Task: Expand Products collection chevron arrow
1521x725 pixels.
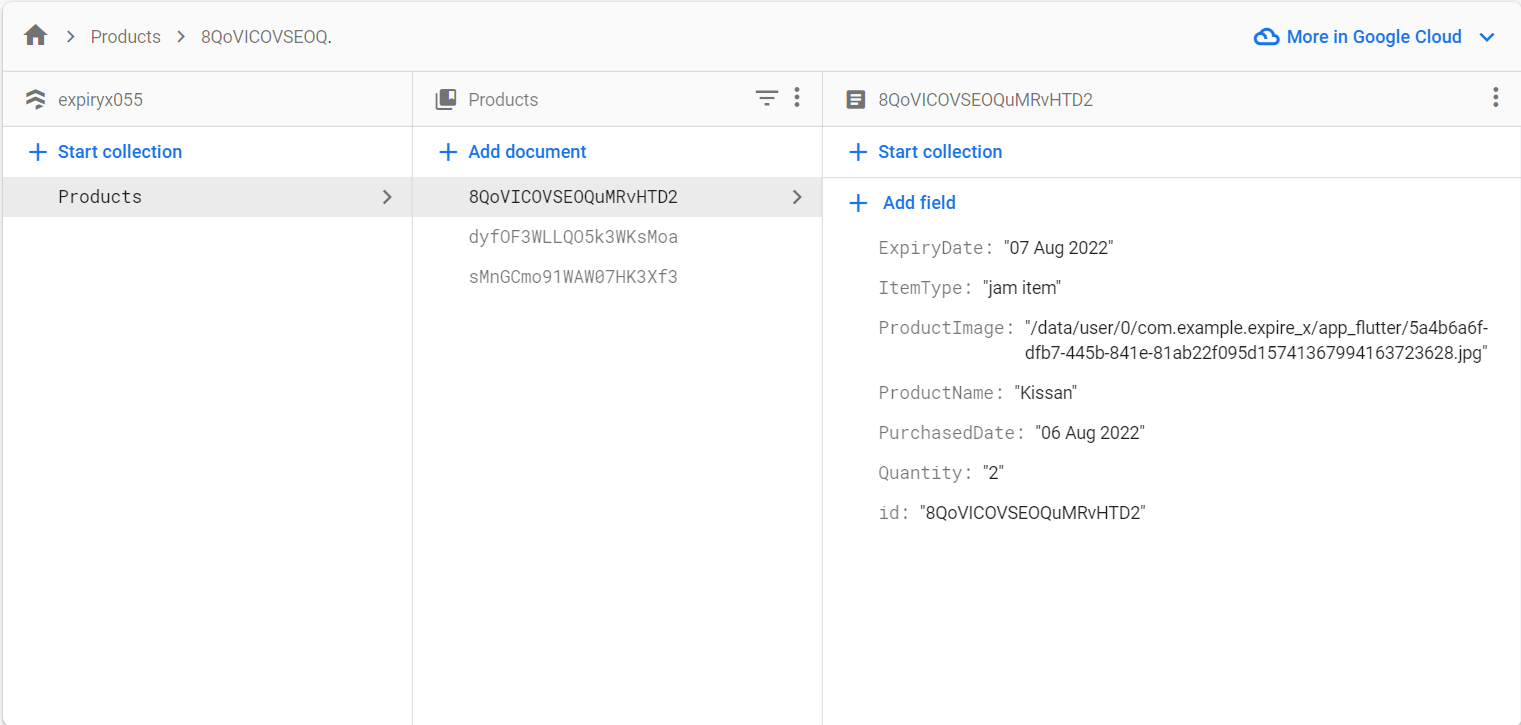Action: click(387, 197)
